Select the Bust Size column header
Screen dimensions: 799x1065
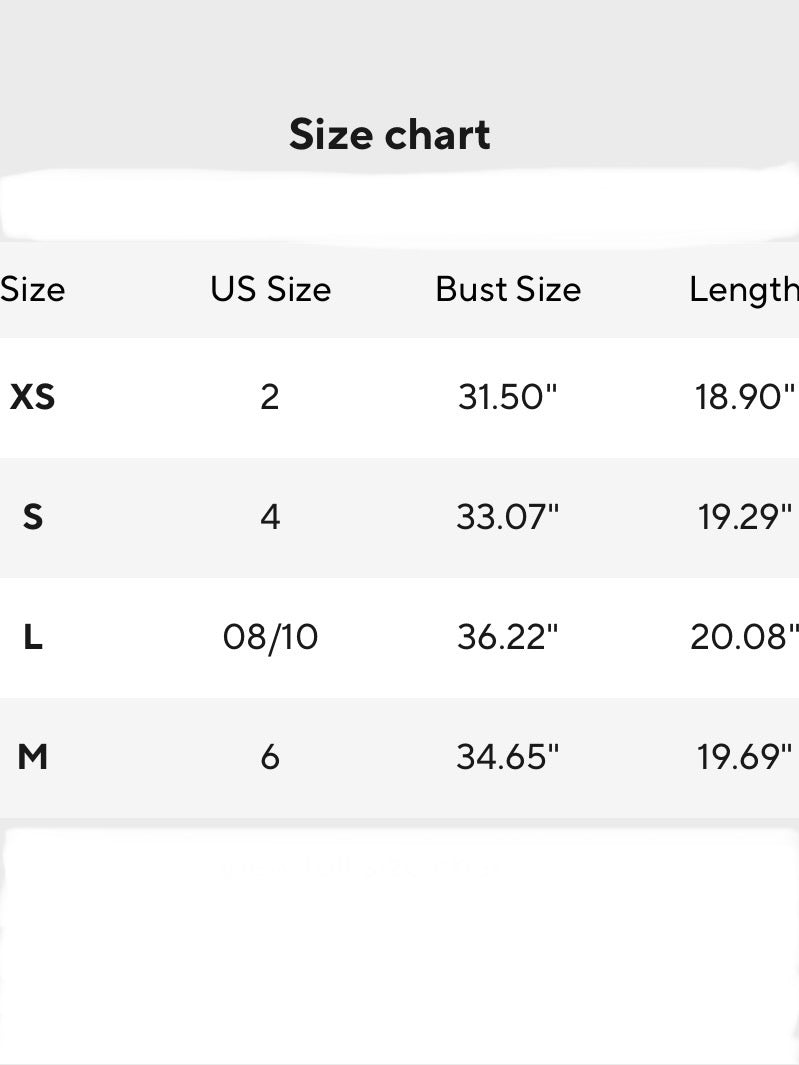click(508, 289)
